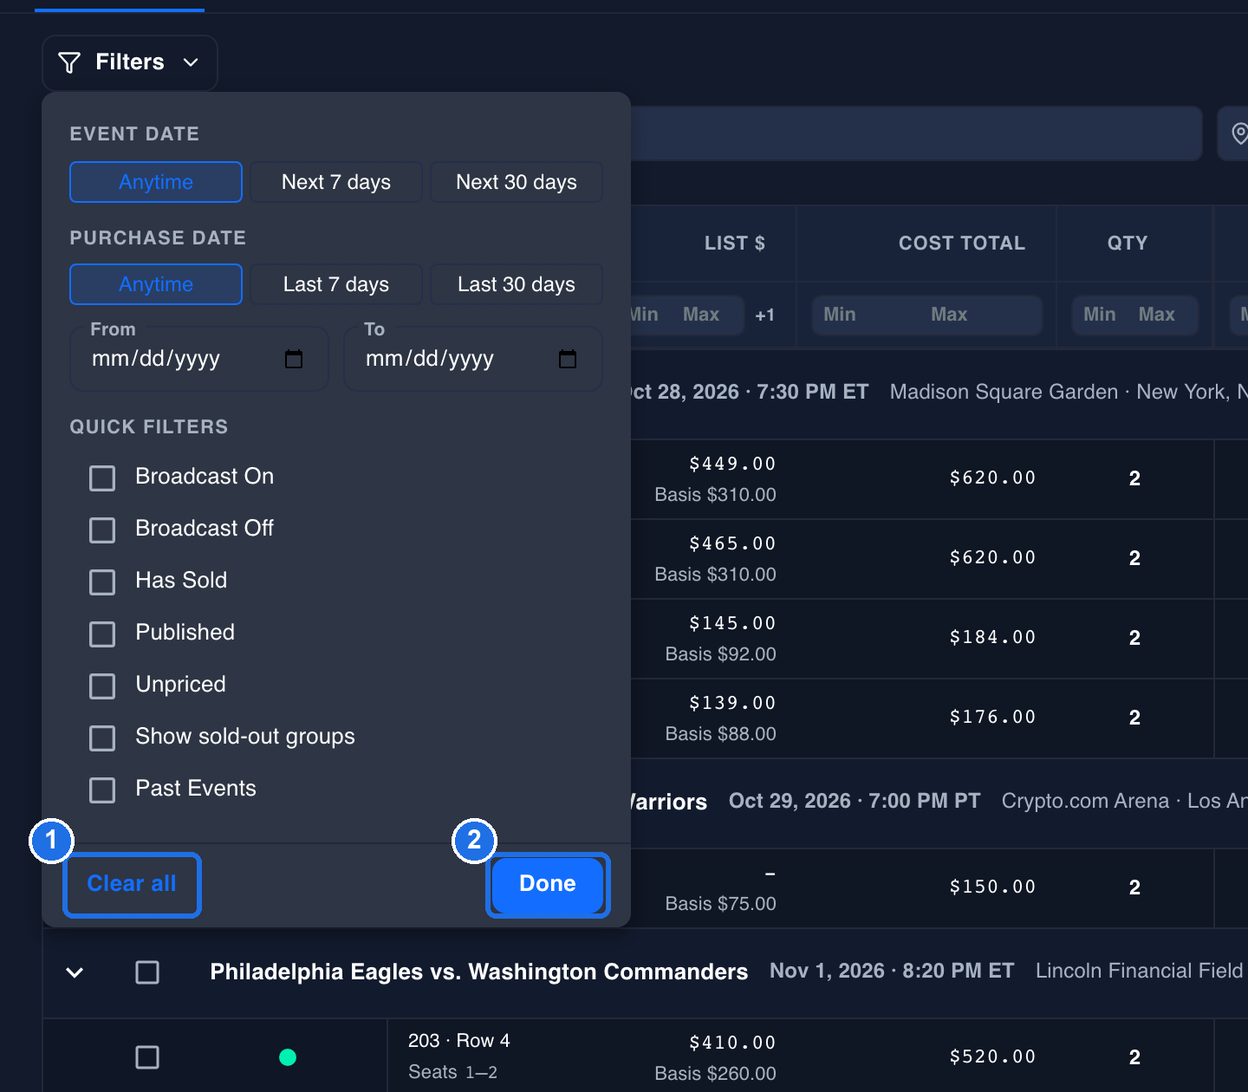Image resolution: width=1248 pixels, height=1092 pixels.
Task: Choose Next 30 days event date
Action: (516, 182)
